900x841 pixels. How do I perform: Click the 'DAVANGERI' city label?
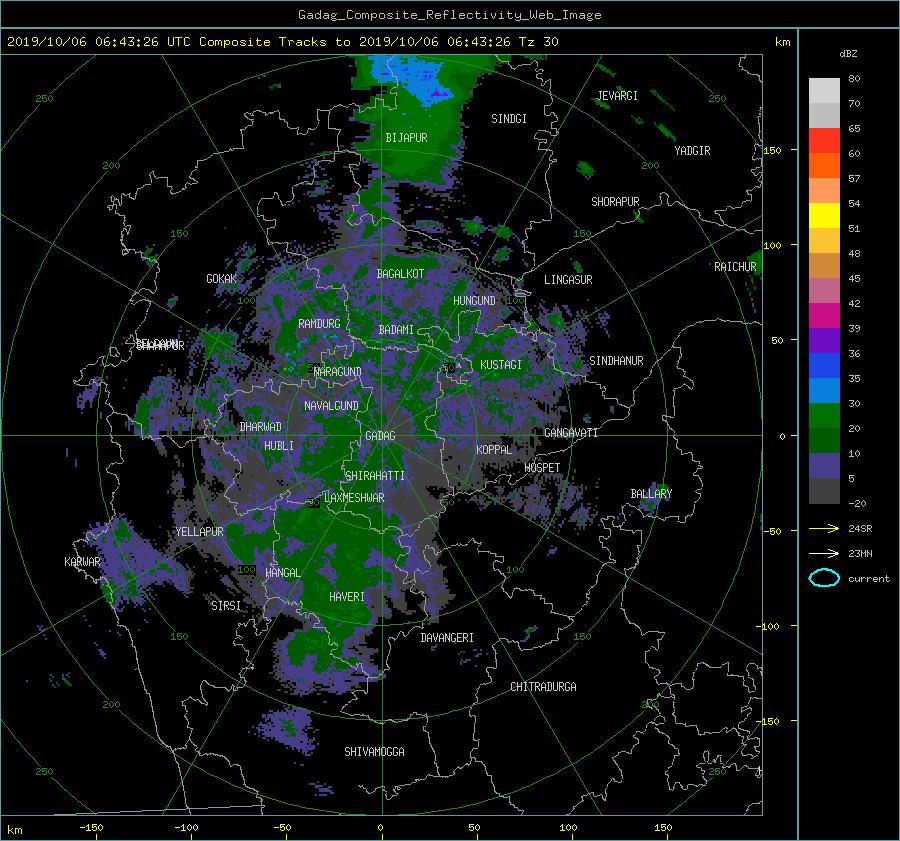[x=447, y=638]
